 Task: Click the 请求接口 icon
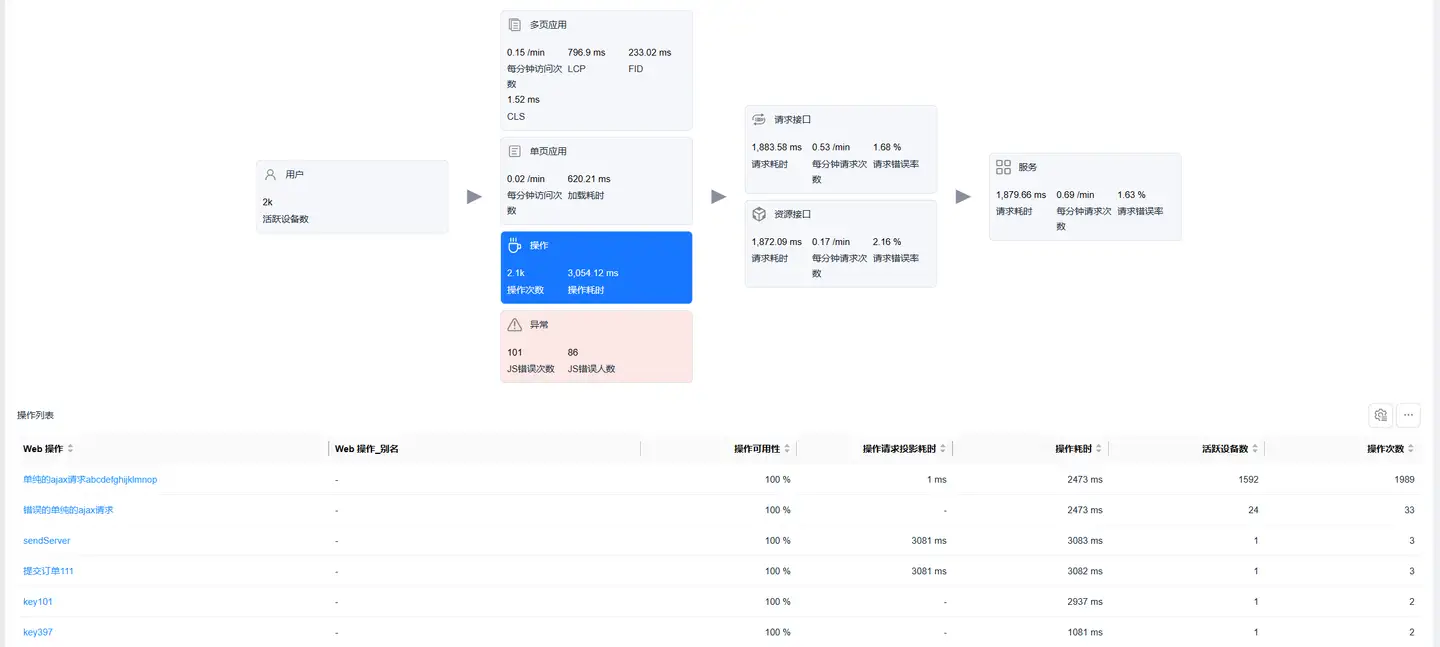pyautogui.click(x=759, y=119)
